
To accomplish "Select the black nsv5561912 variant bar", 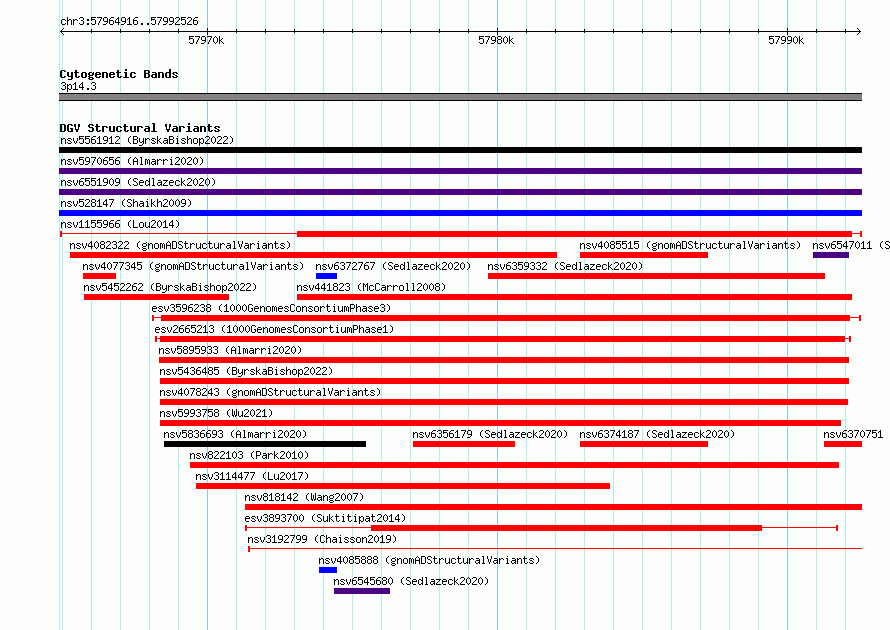I will coord(460,150).
